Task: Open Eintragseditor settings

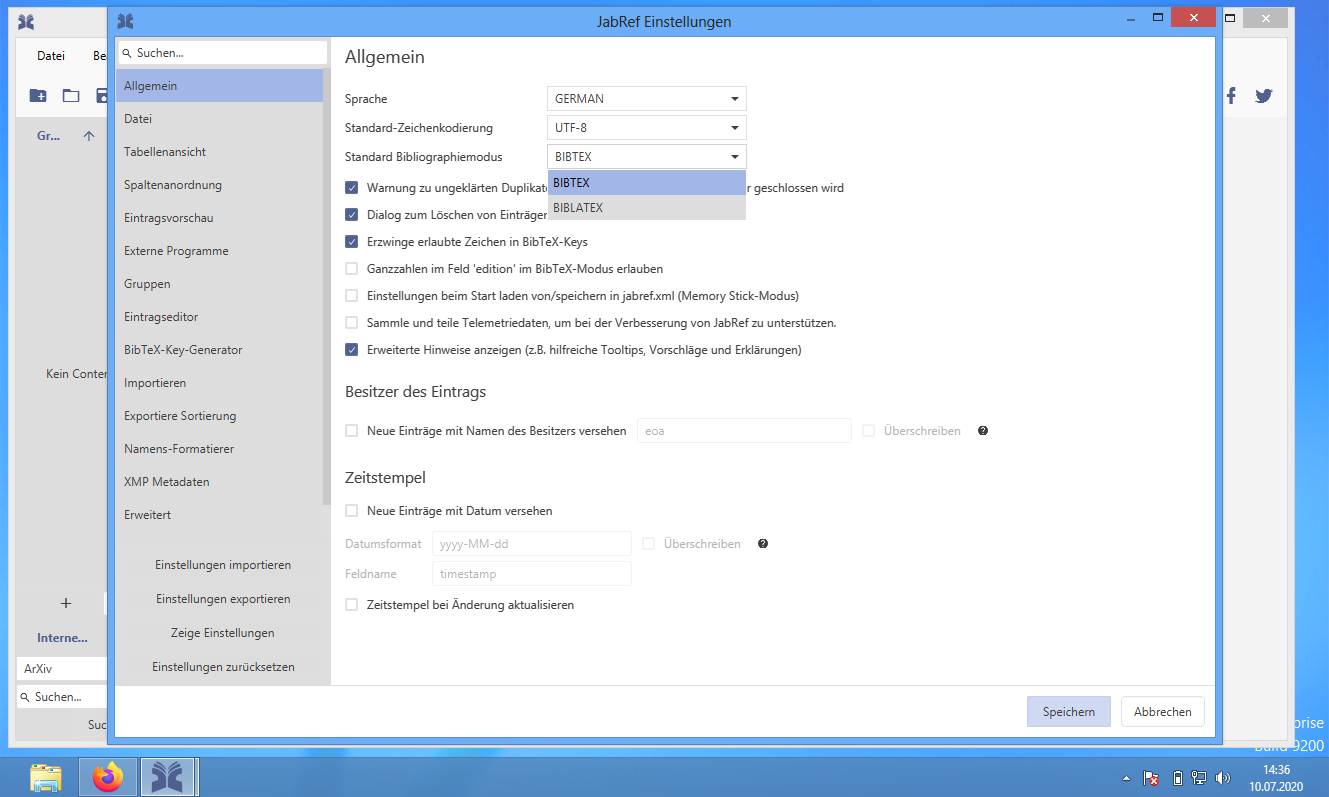Action: (219, 317)
